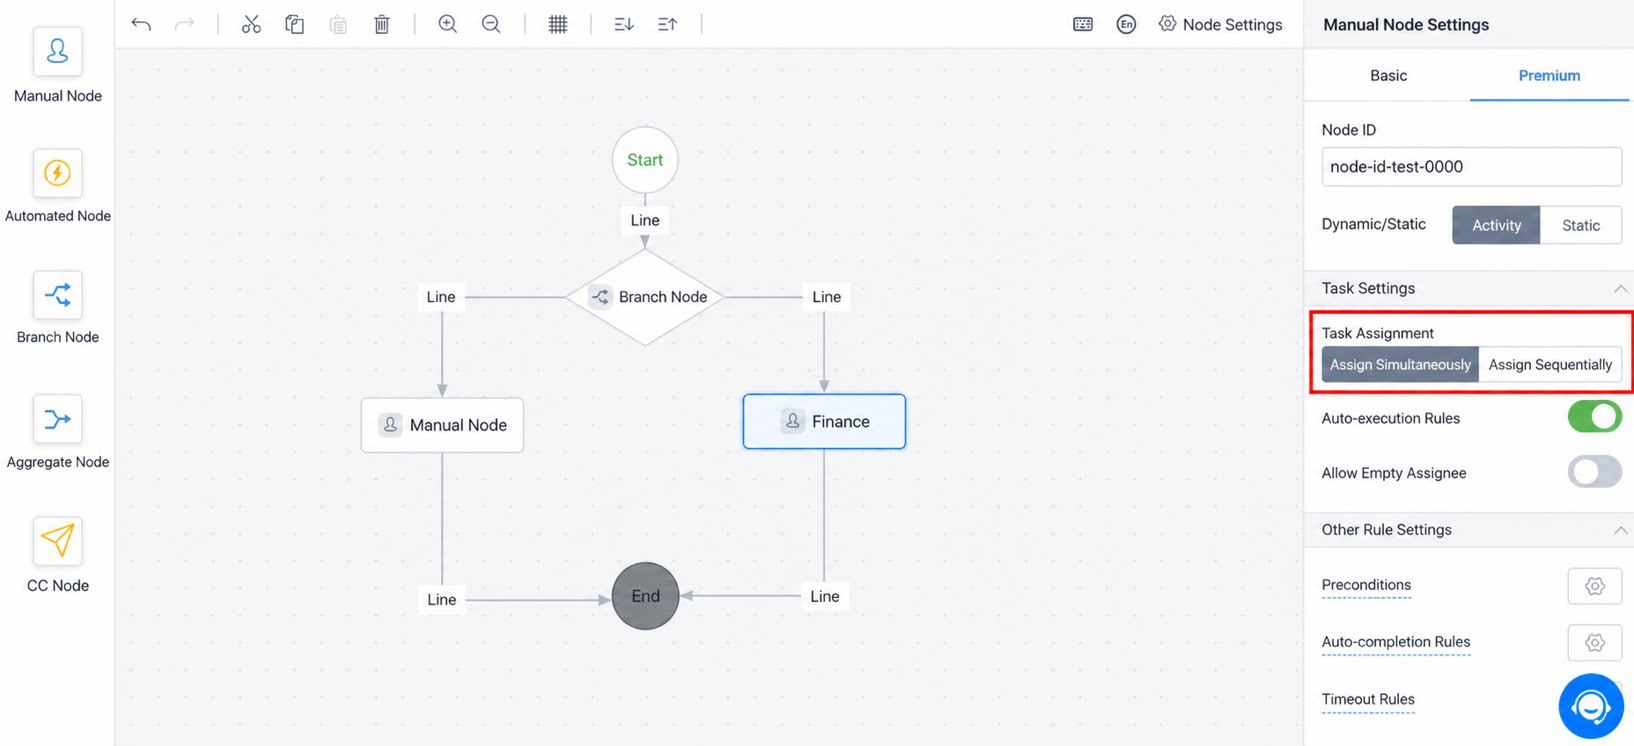Select the Automated Node lightning icon
Viewport: 1634px width, 746px height.
pos(57,173)
